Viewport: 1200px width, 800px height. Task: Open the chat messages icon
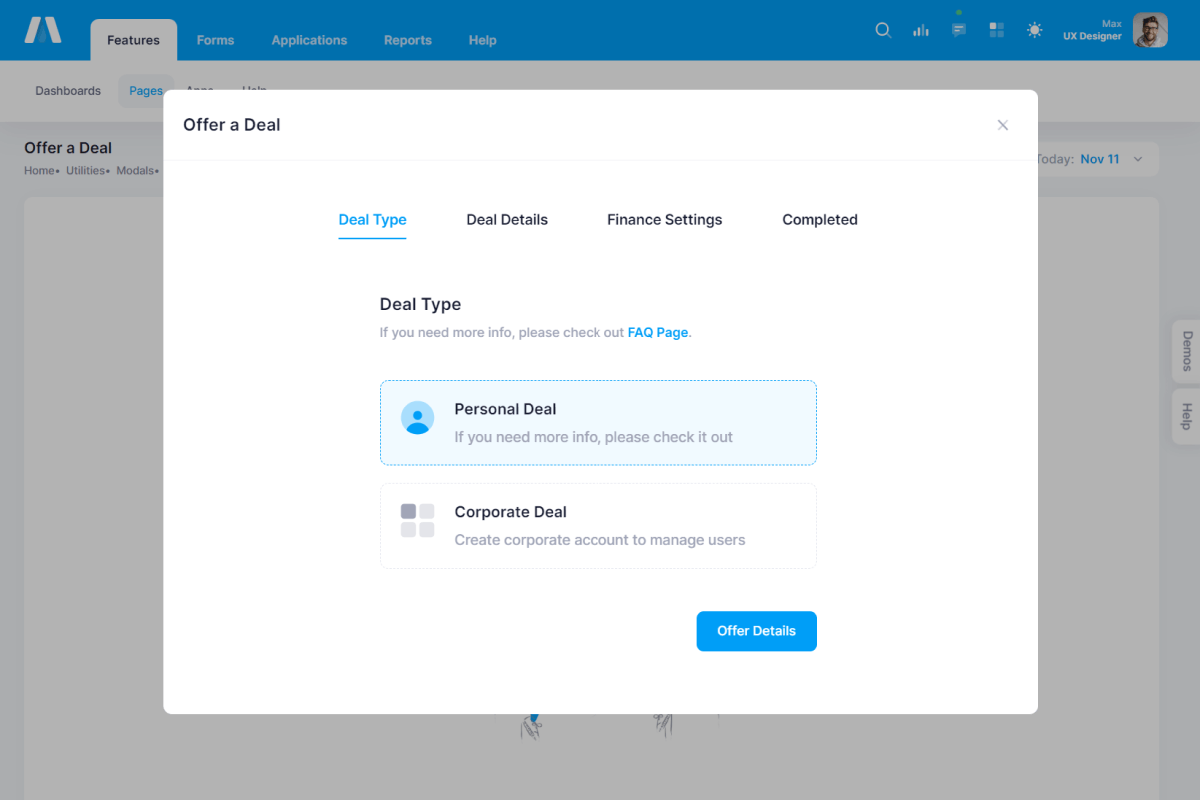(x=959, y=30)
